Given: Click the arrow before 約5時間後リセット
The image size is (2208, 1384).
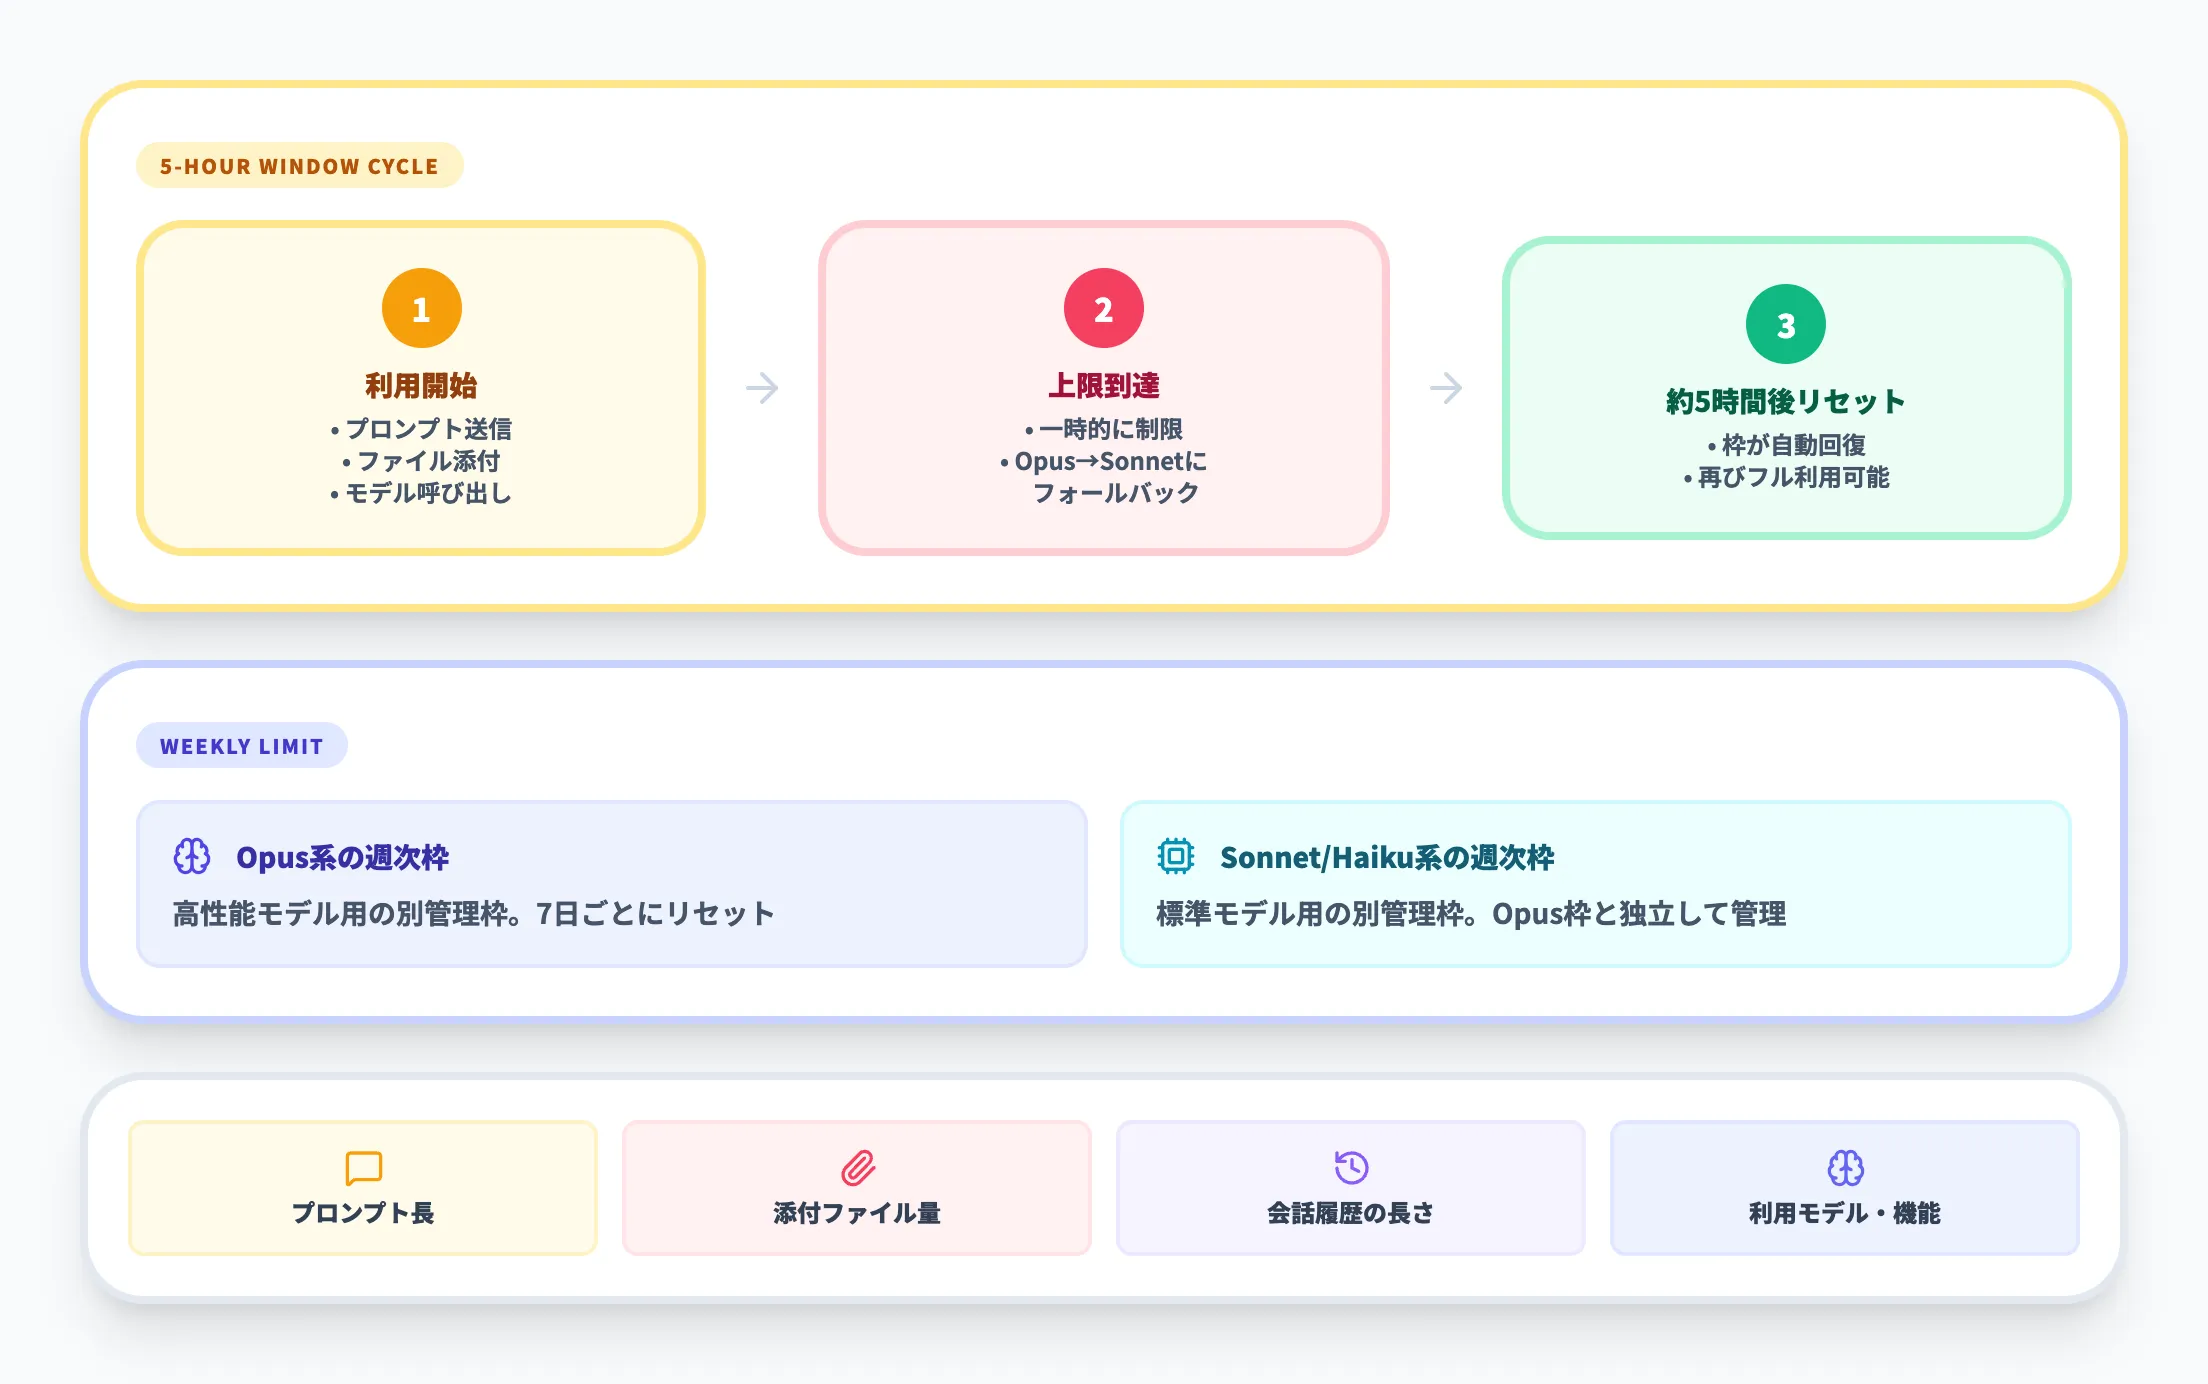Looking at the screenshot, I should [x=1446, y=388].
